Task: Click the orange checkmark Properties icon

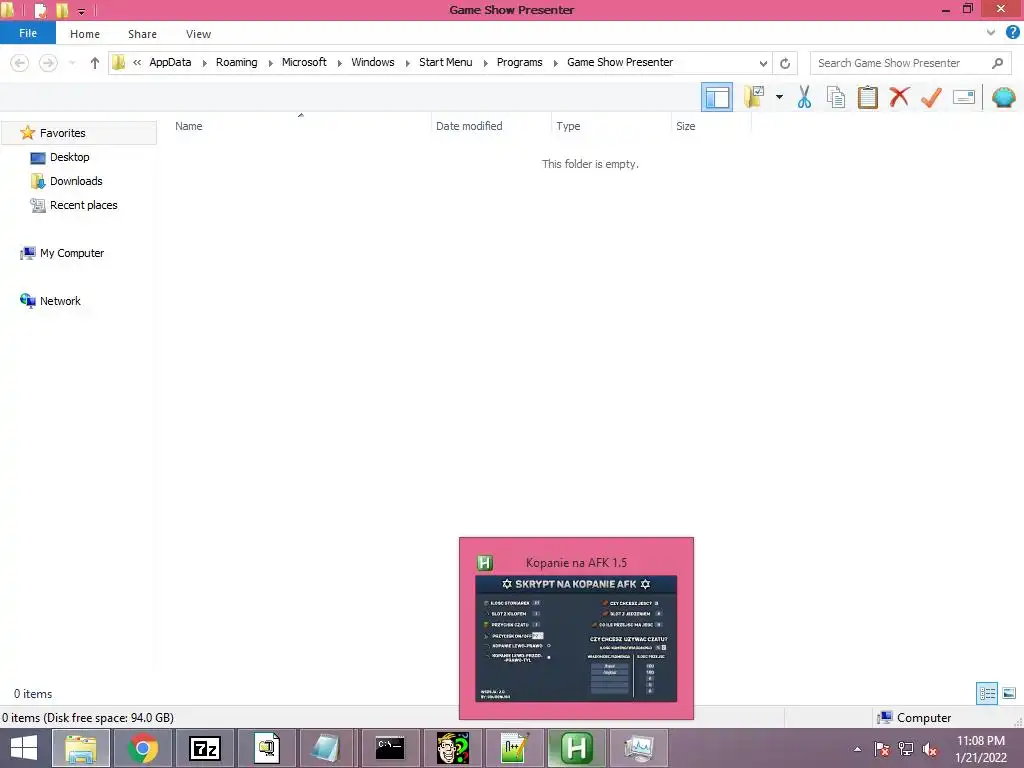Action: click(x=931, y=97)
